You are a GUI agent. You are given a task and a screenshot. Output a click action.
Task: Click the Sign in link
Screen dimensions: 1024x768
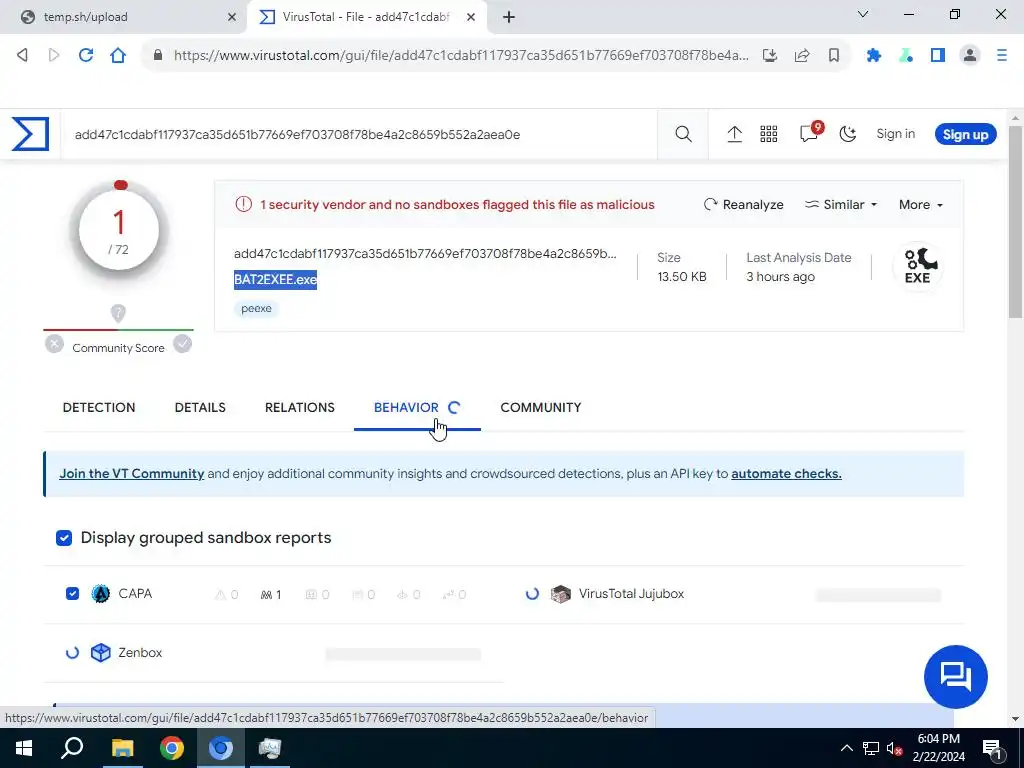point(895,134)
